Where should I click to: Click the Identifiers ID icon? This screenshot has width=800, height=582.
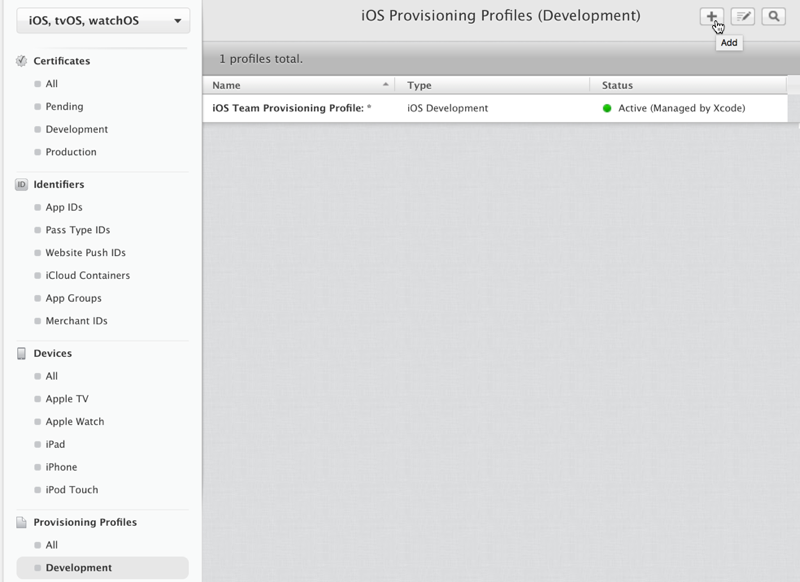tap(22, 184)
